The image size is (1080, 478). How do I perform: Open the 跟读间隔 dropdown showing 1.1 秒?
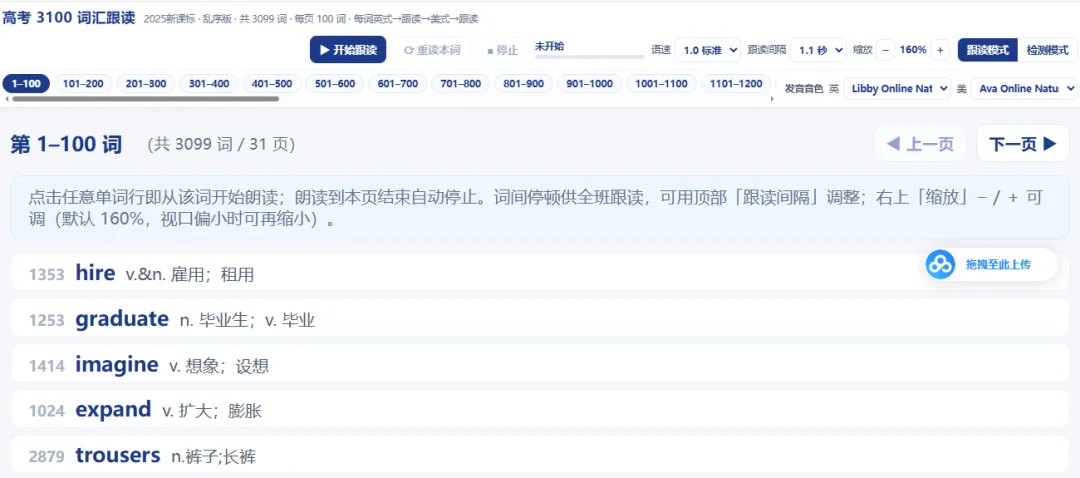click(x=818, y=50)
